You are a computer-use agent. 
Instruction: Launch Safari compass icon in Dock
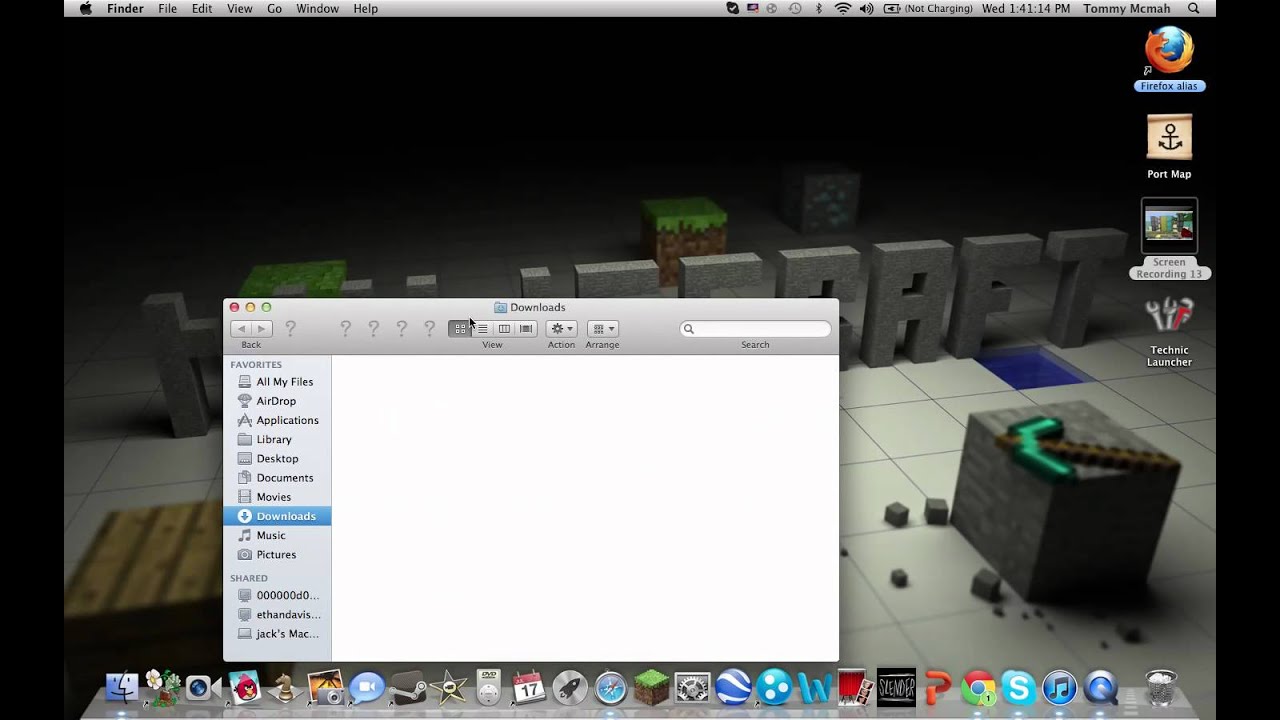pyautogui.click(x=610, y=688)
